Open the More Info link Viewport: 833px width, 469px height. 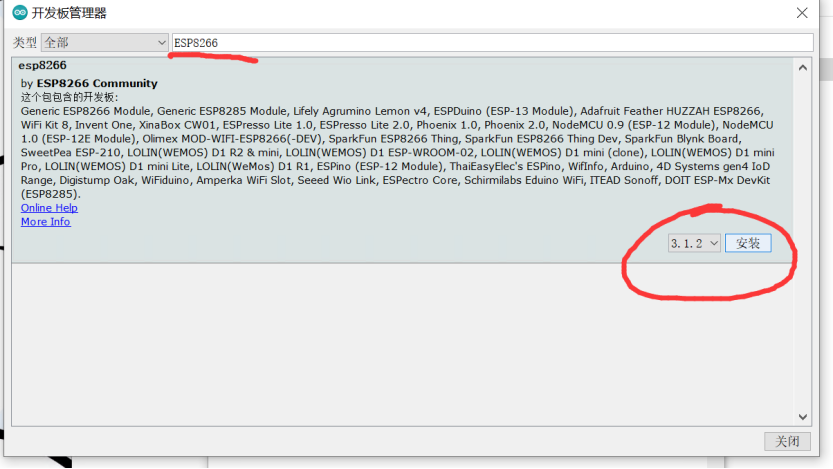[46, 221]
